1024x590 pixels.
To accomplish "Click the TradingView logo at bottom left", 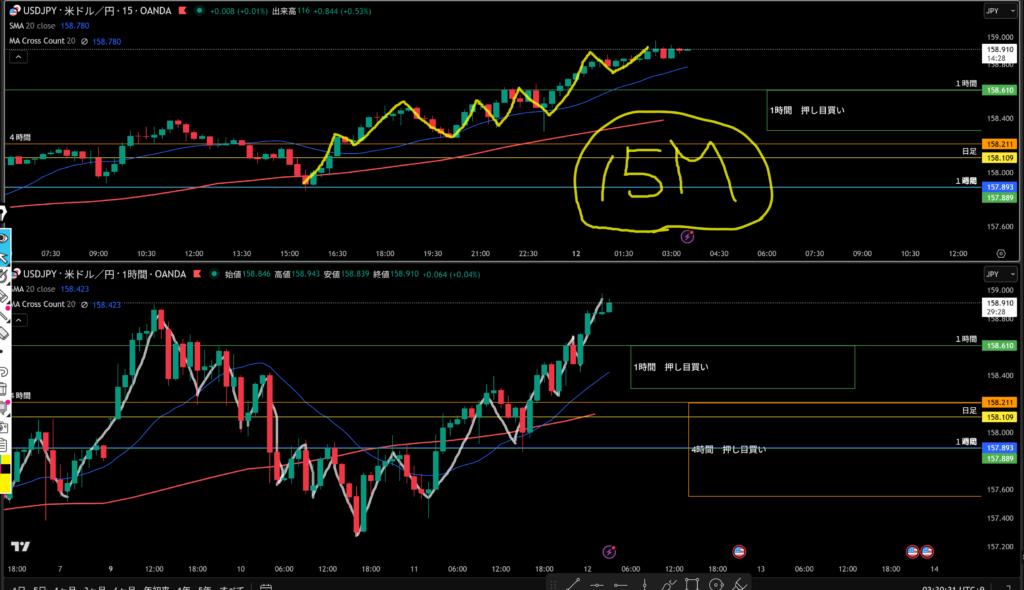I will (18, 546).
